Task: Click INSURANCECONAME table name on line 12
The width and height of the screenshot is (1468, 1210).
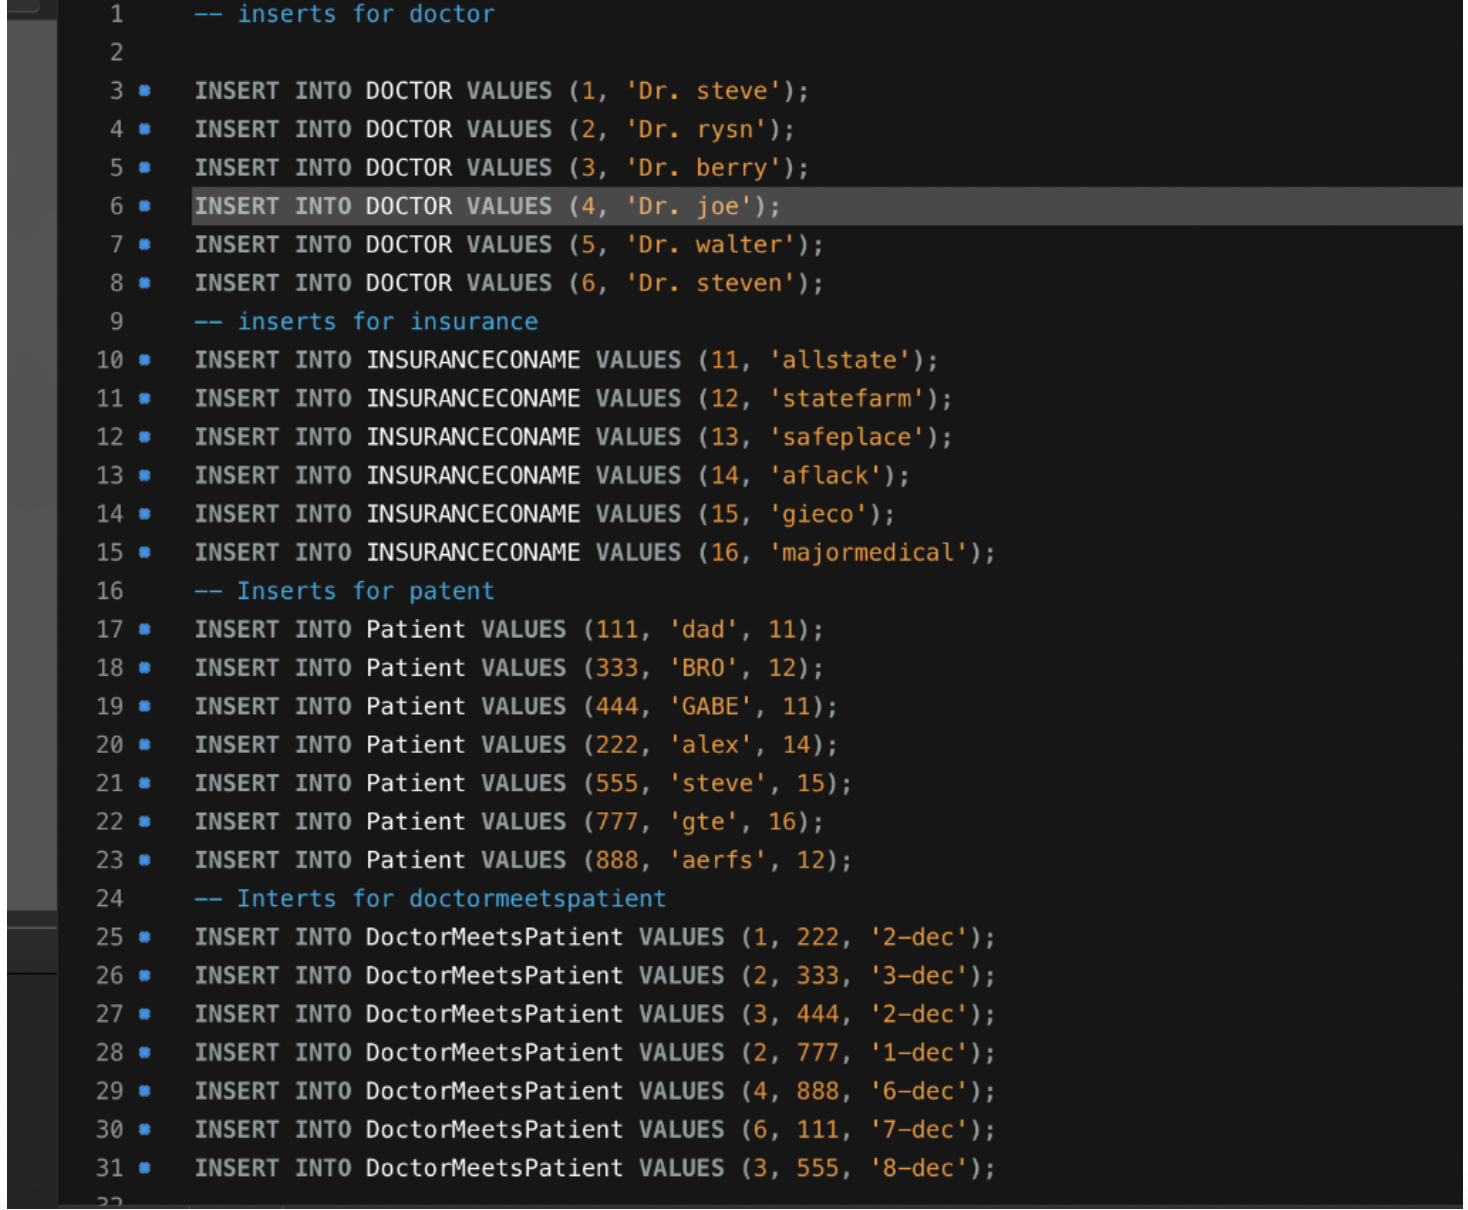Action: [473, 437]
